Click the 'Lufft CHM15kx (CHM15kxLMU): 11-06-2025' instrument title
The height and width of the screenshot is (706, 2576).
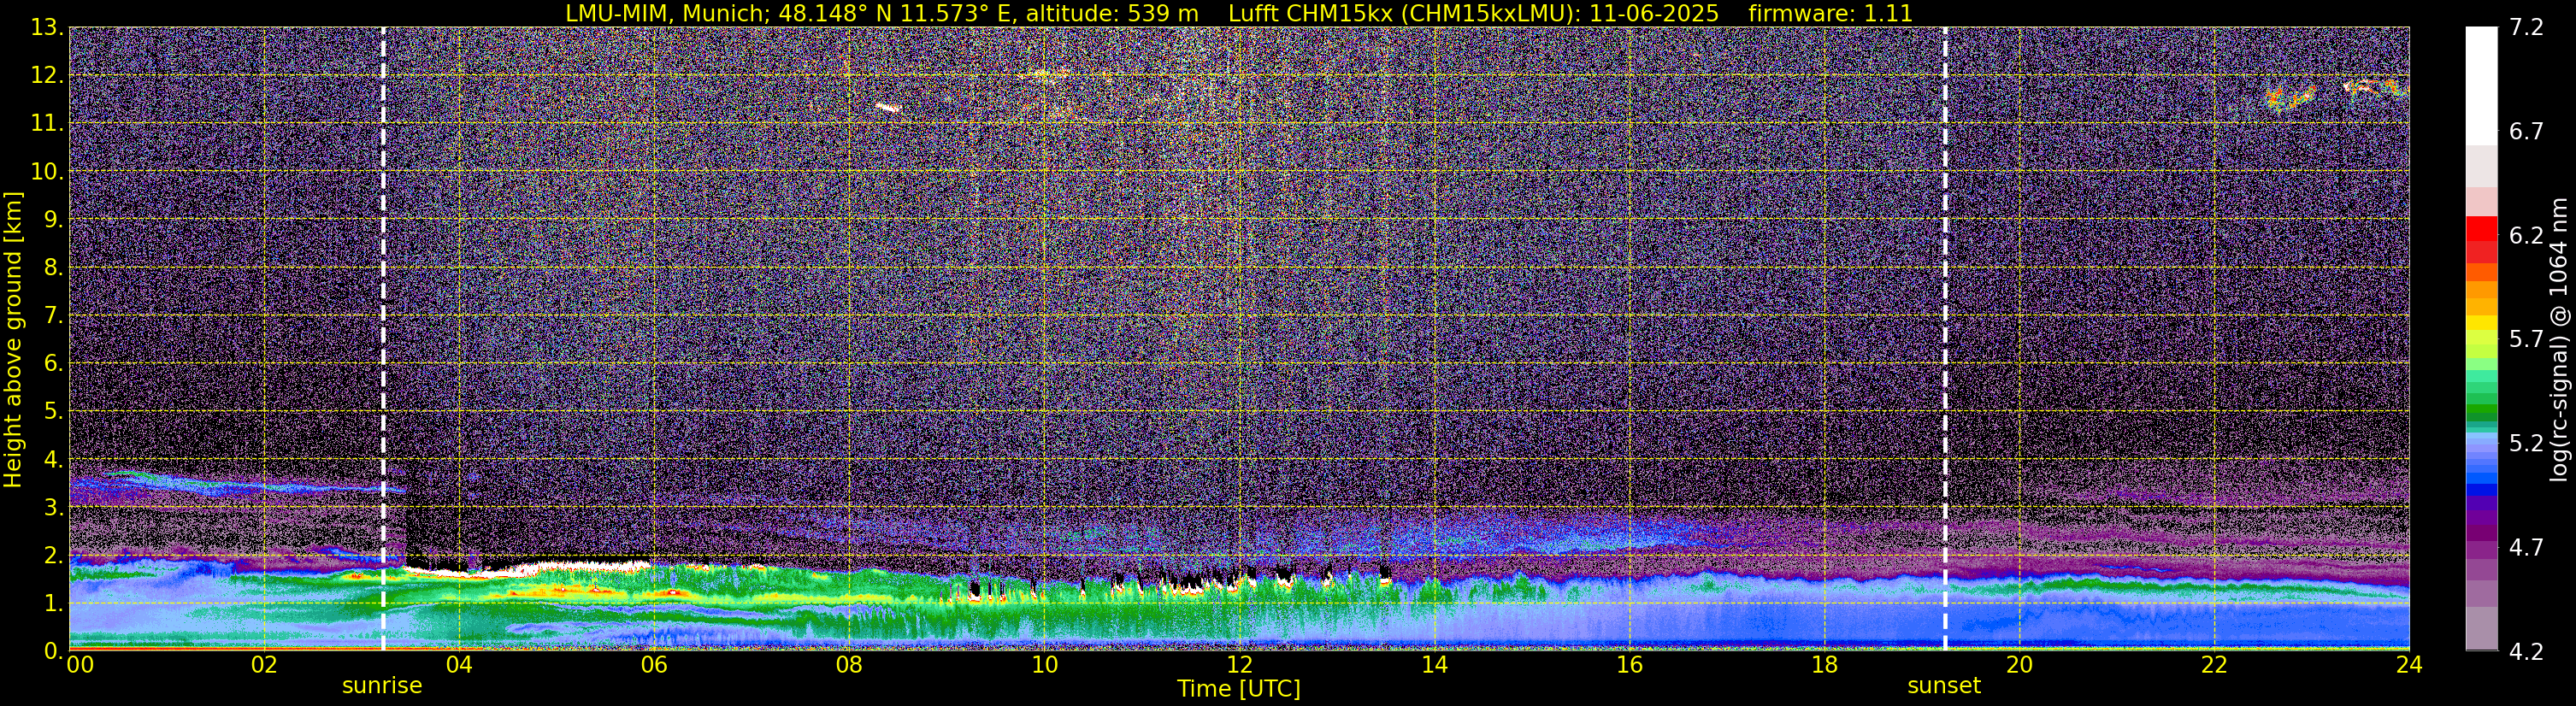[1473, 13]
